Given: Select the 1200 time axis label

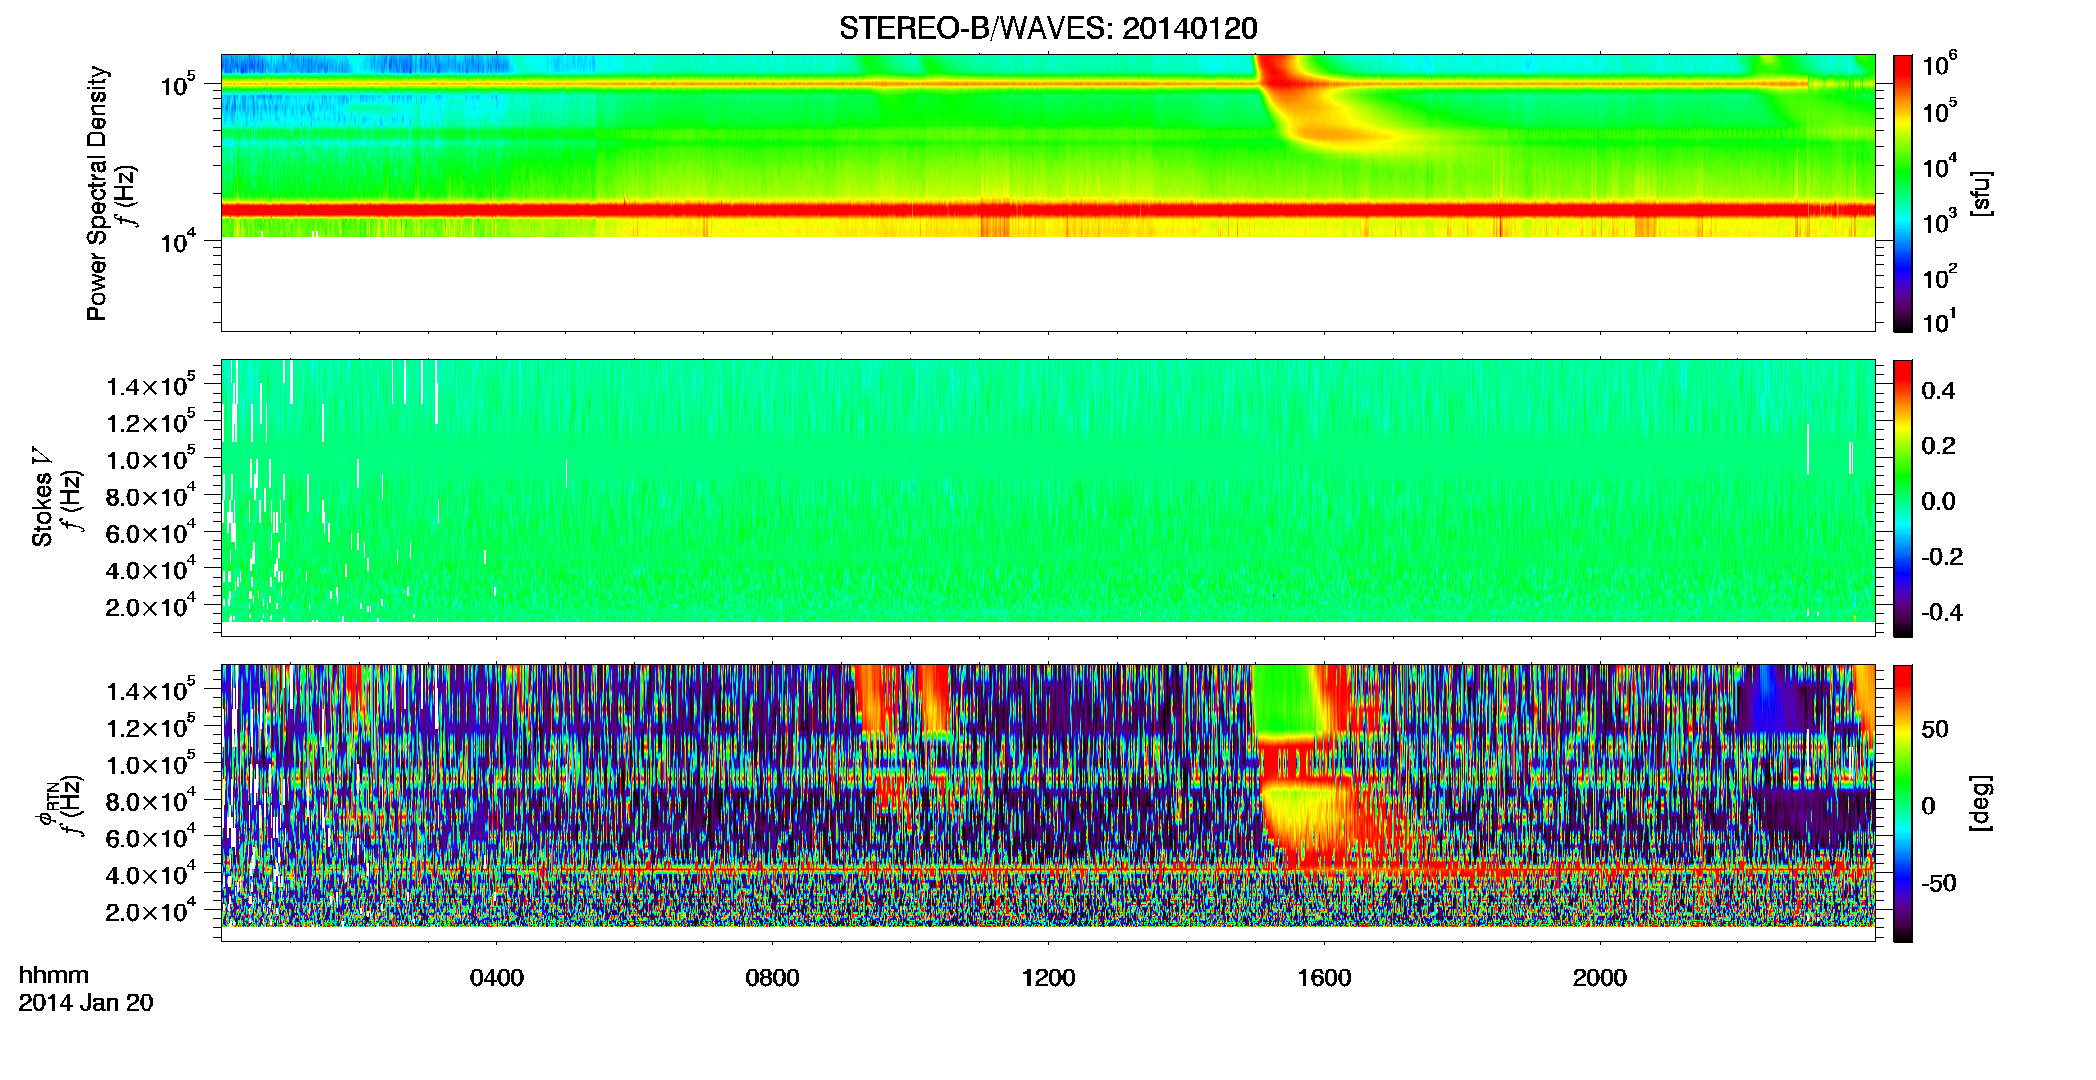Looking at the screenshot, I should pyautogui.click(x=1048, y=978).
